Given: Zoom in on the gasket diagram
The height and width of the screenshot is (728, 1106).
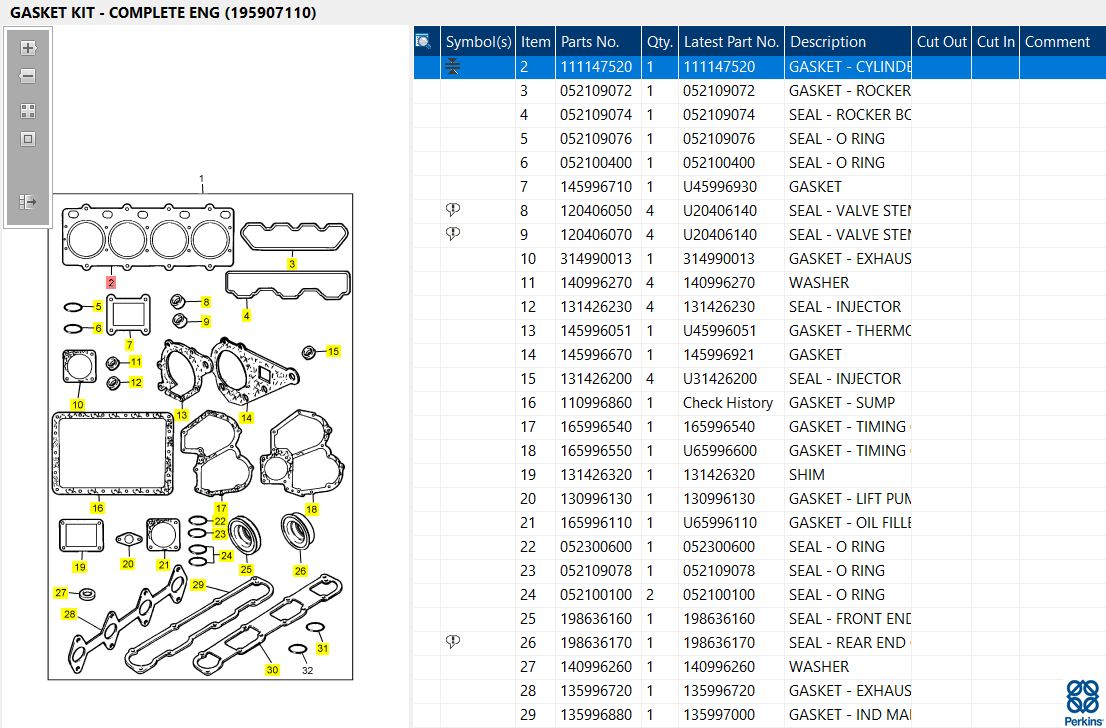Looking at the screenshot, I should pos(28,48).
